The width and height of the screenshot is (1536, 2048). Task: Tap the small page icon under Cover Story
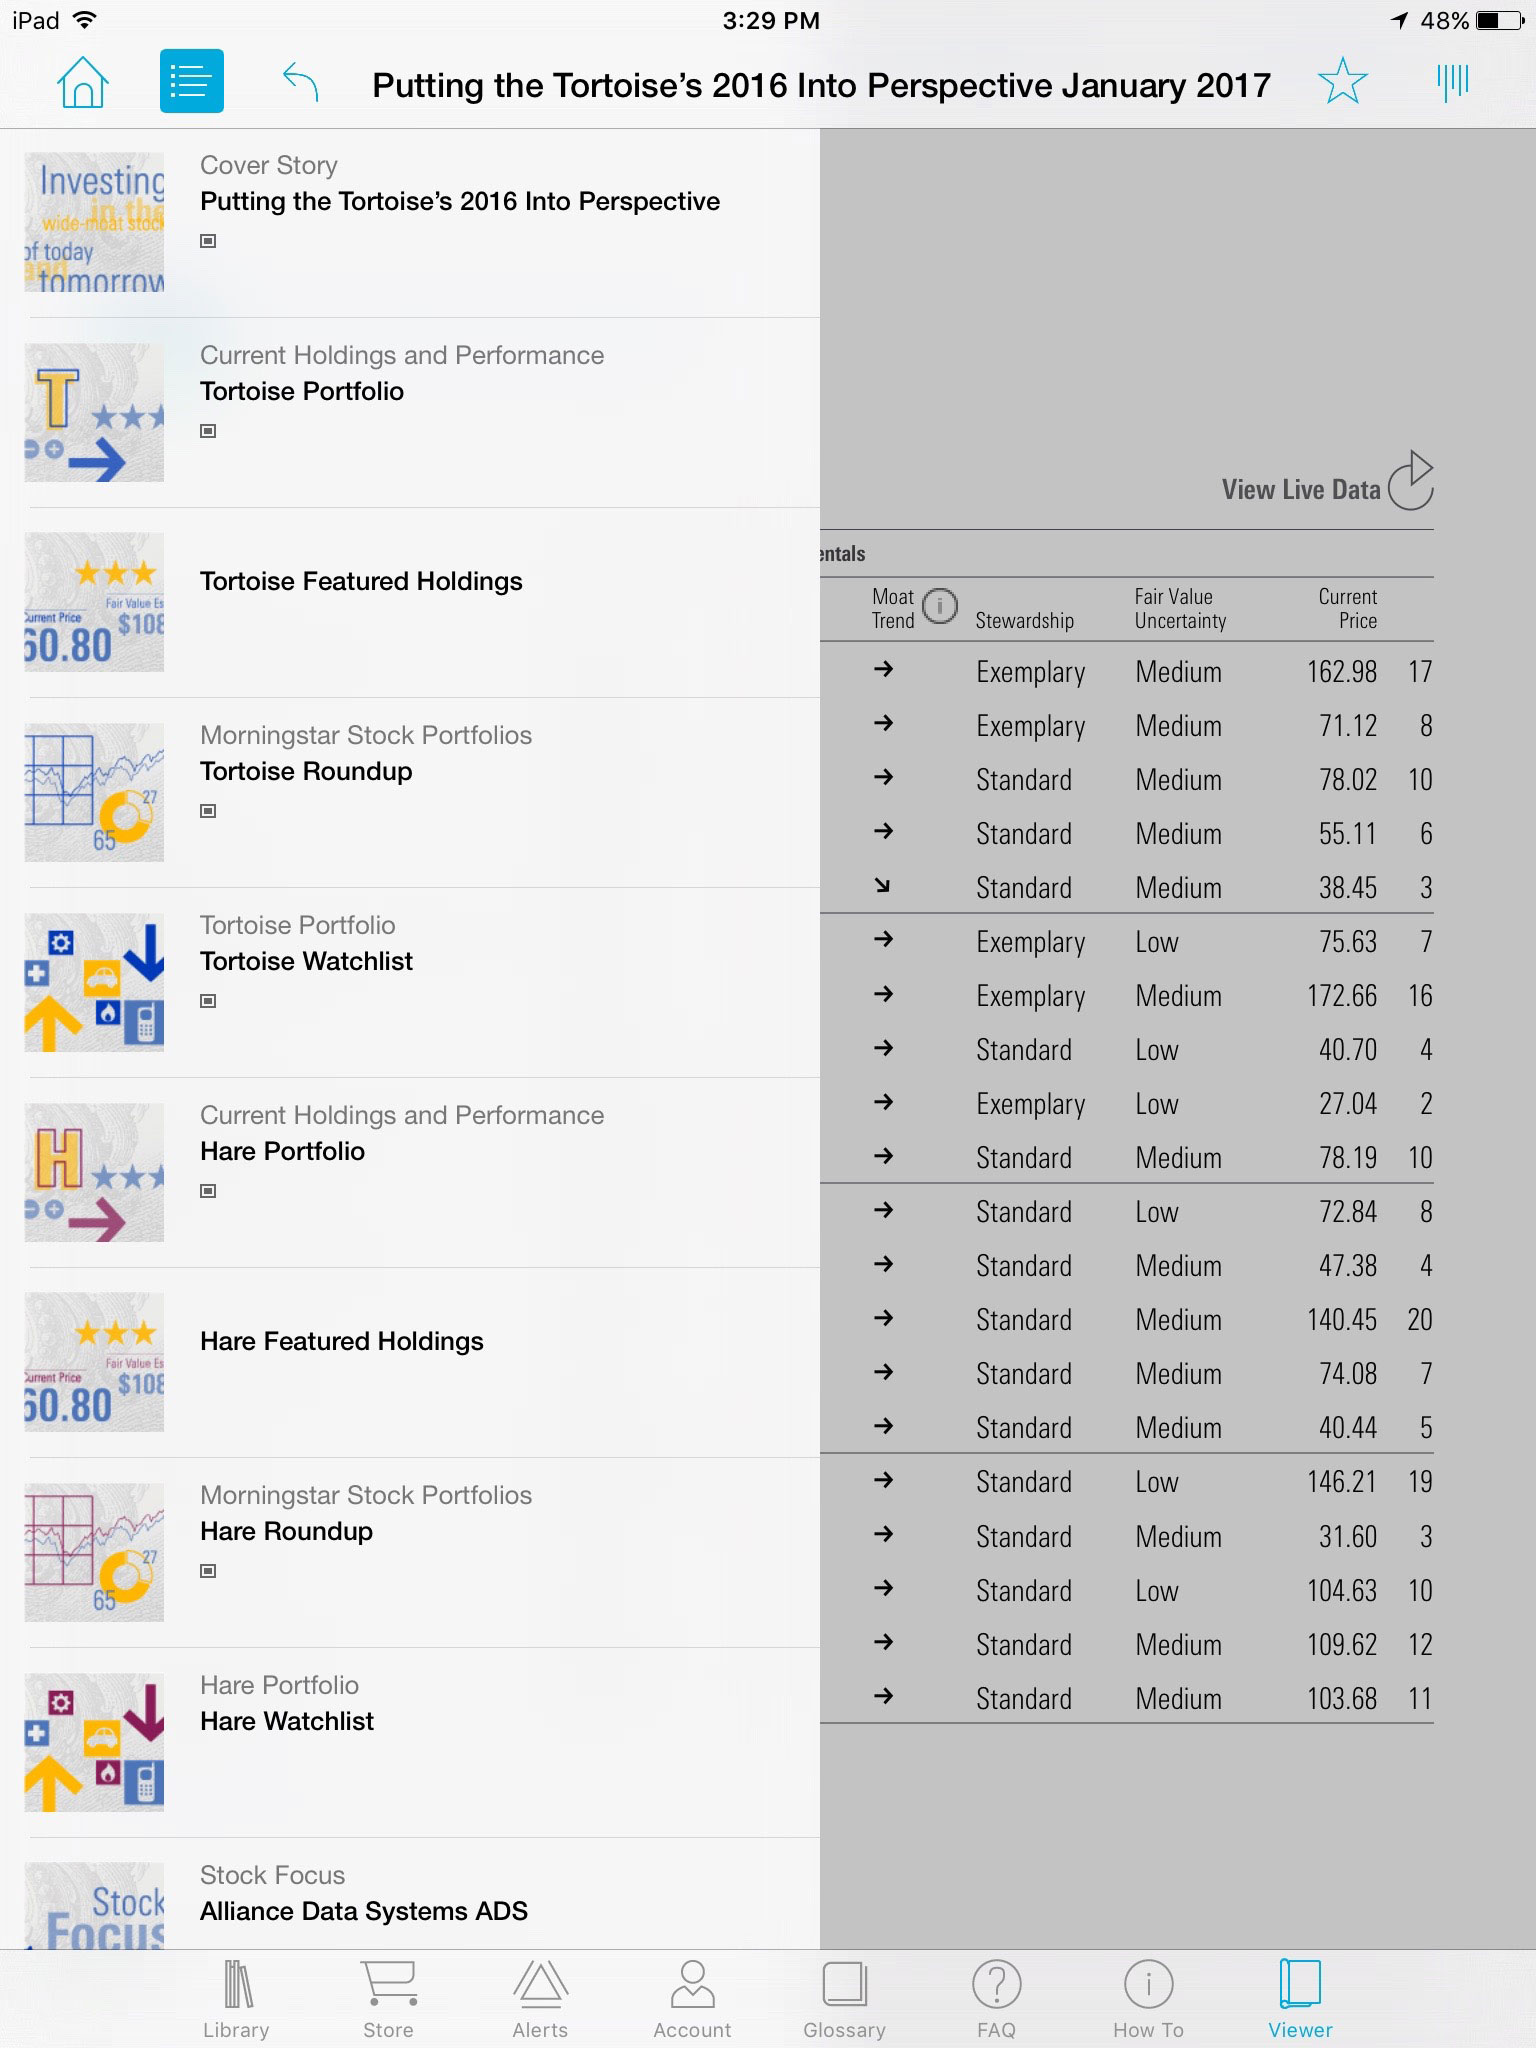point(208,241)
